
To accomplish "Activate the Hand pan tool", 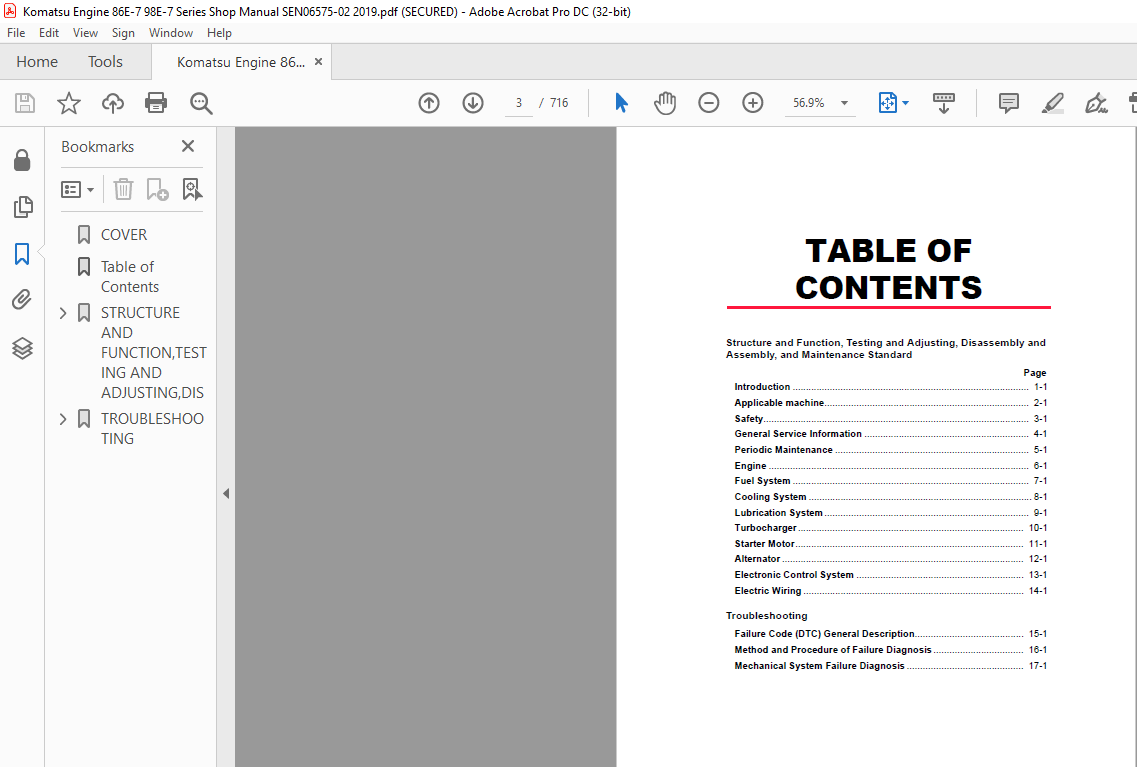I will click(665, 103).
